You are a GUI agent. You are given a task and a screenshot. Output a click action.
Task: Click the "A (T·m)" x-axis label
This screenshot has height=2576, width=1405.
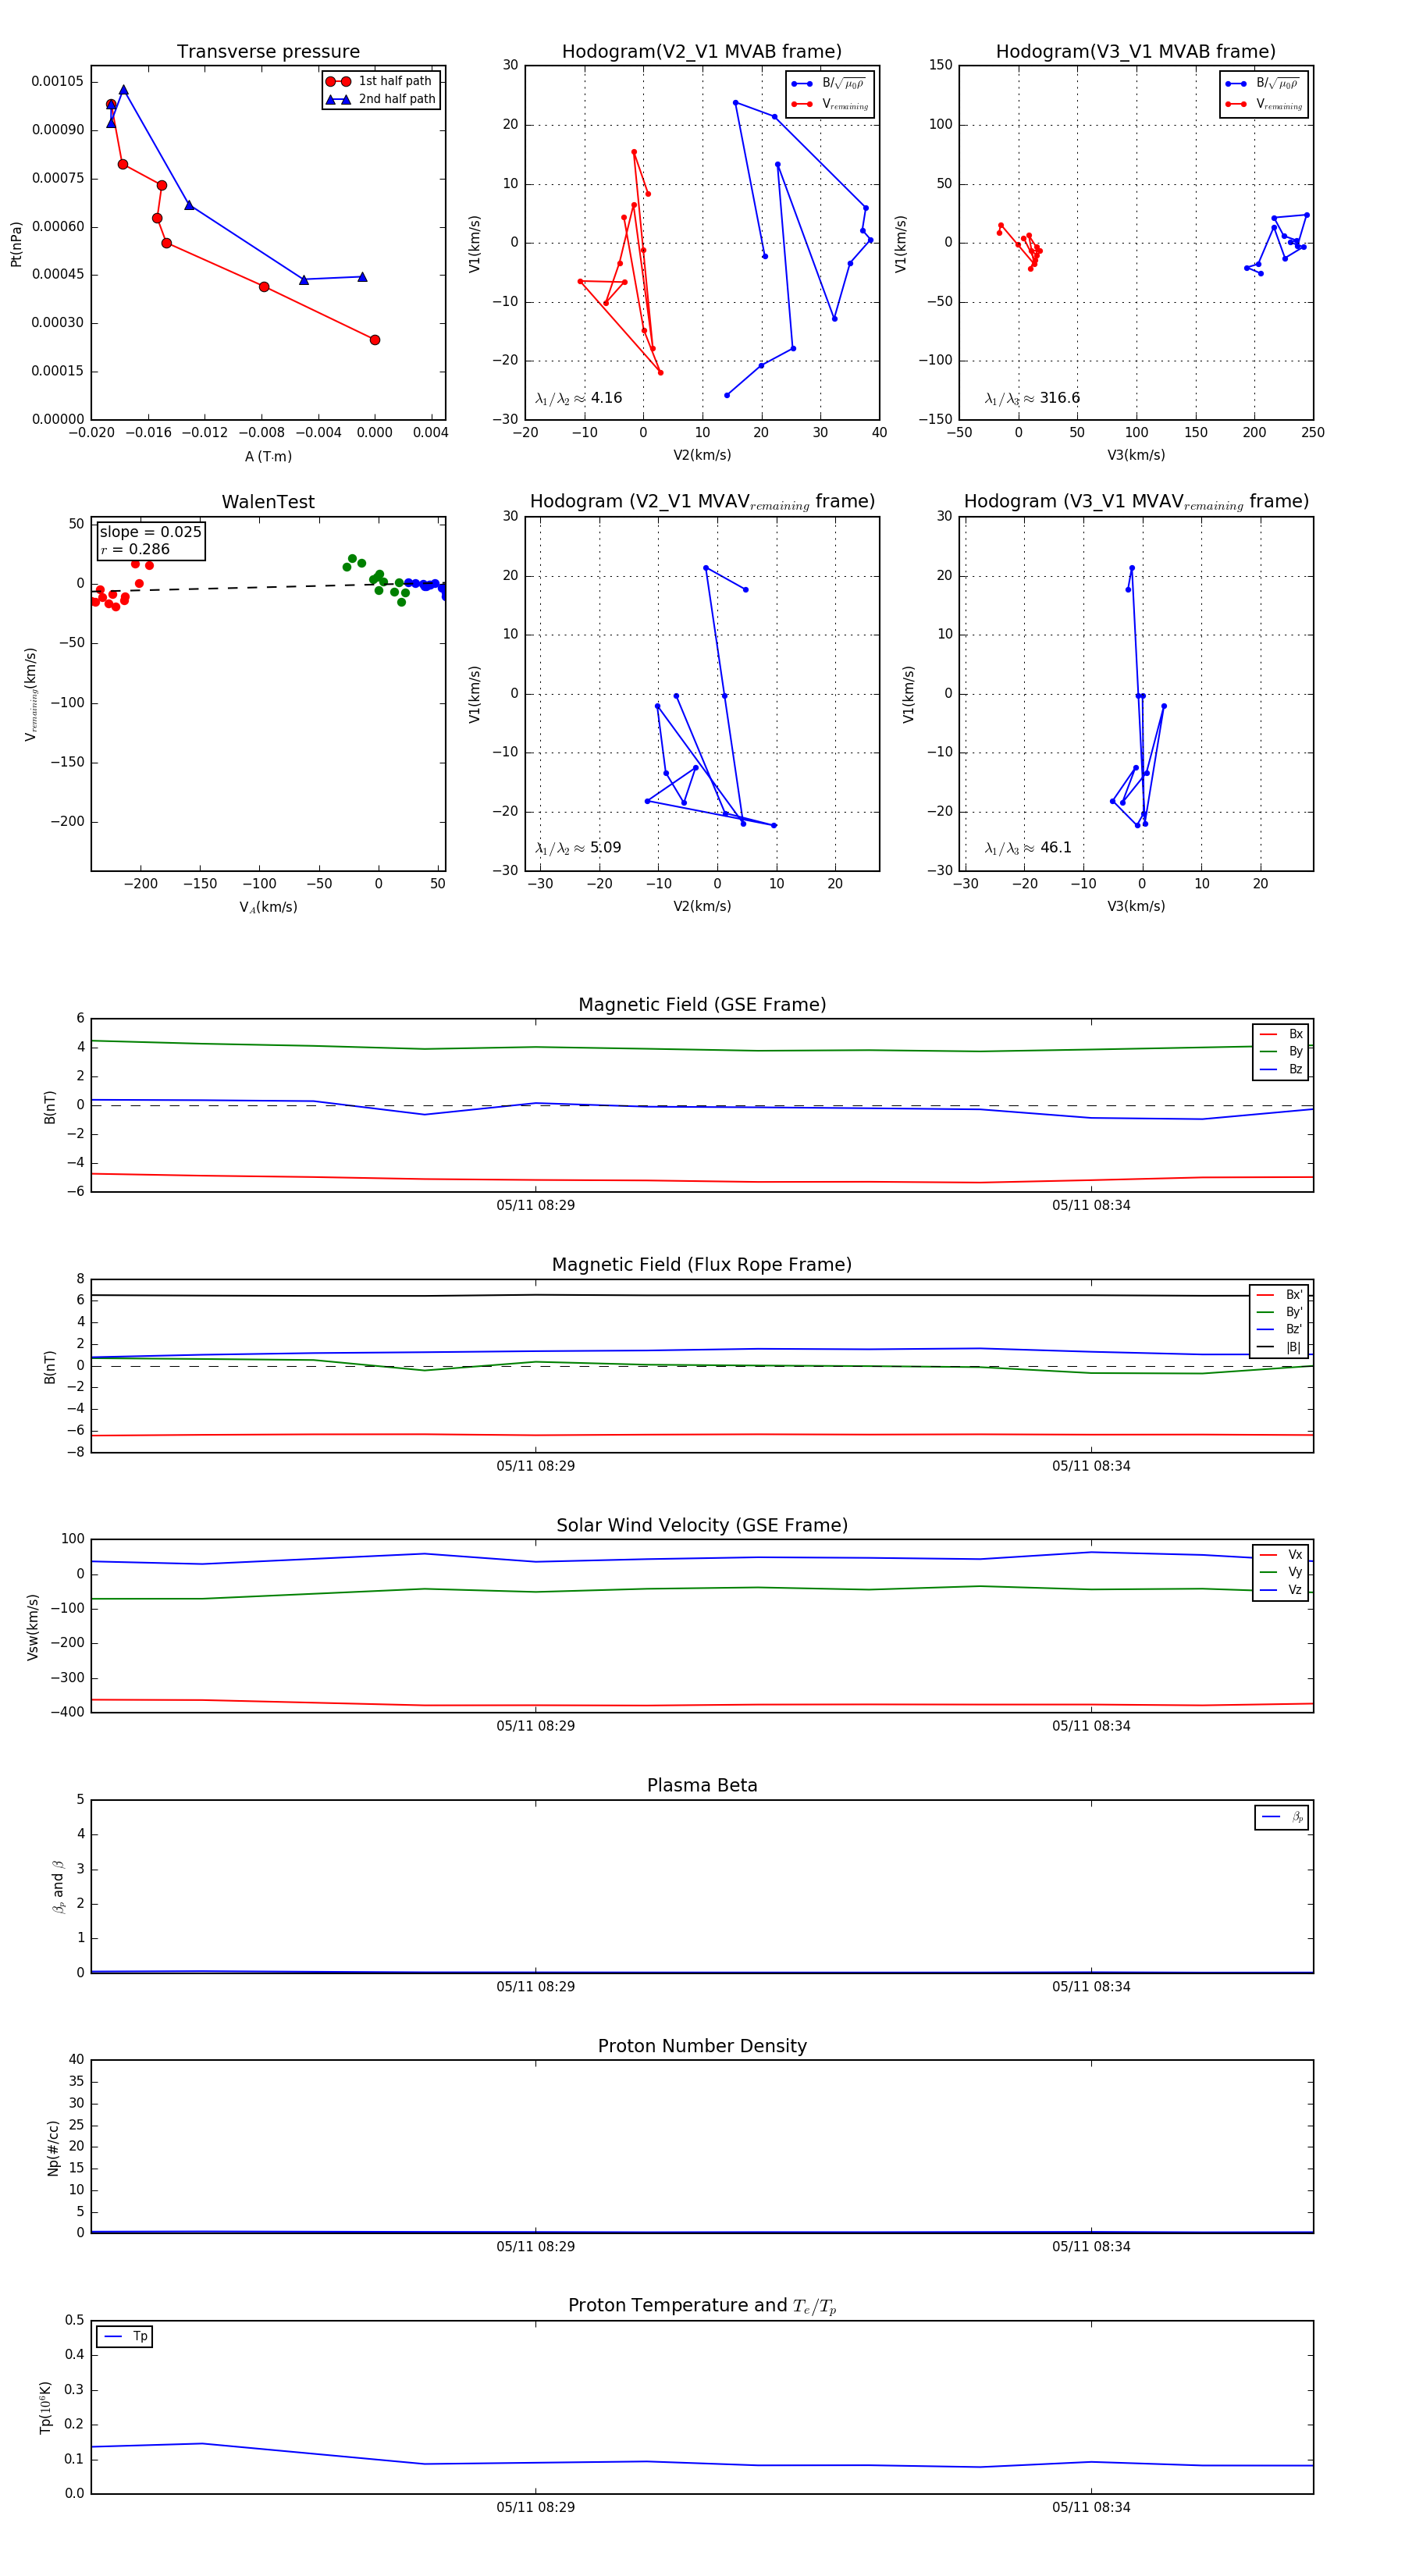[268, 457]
